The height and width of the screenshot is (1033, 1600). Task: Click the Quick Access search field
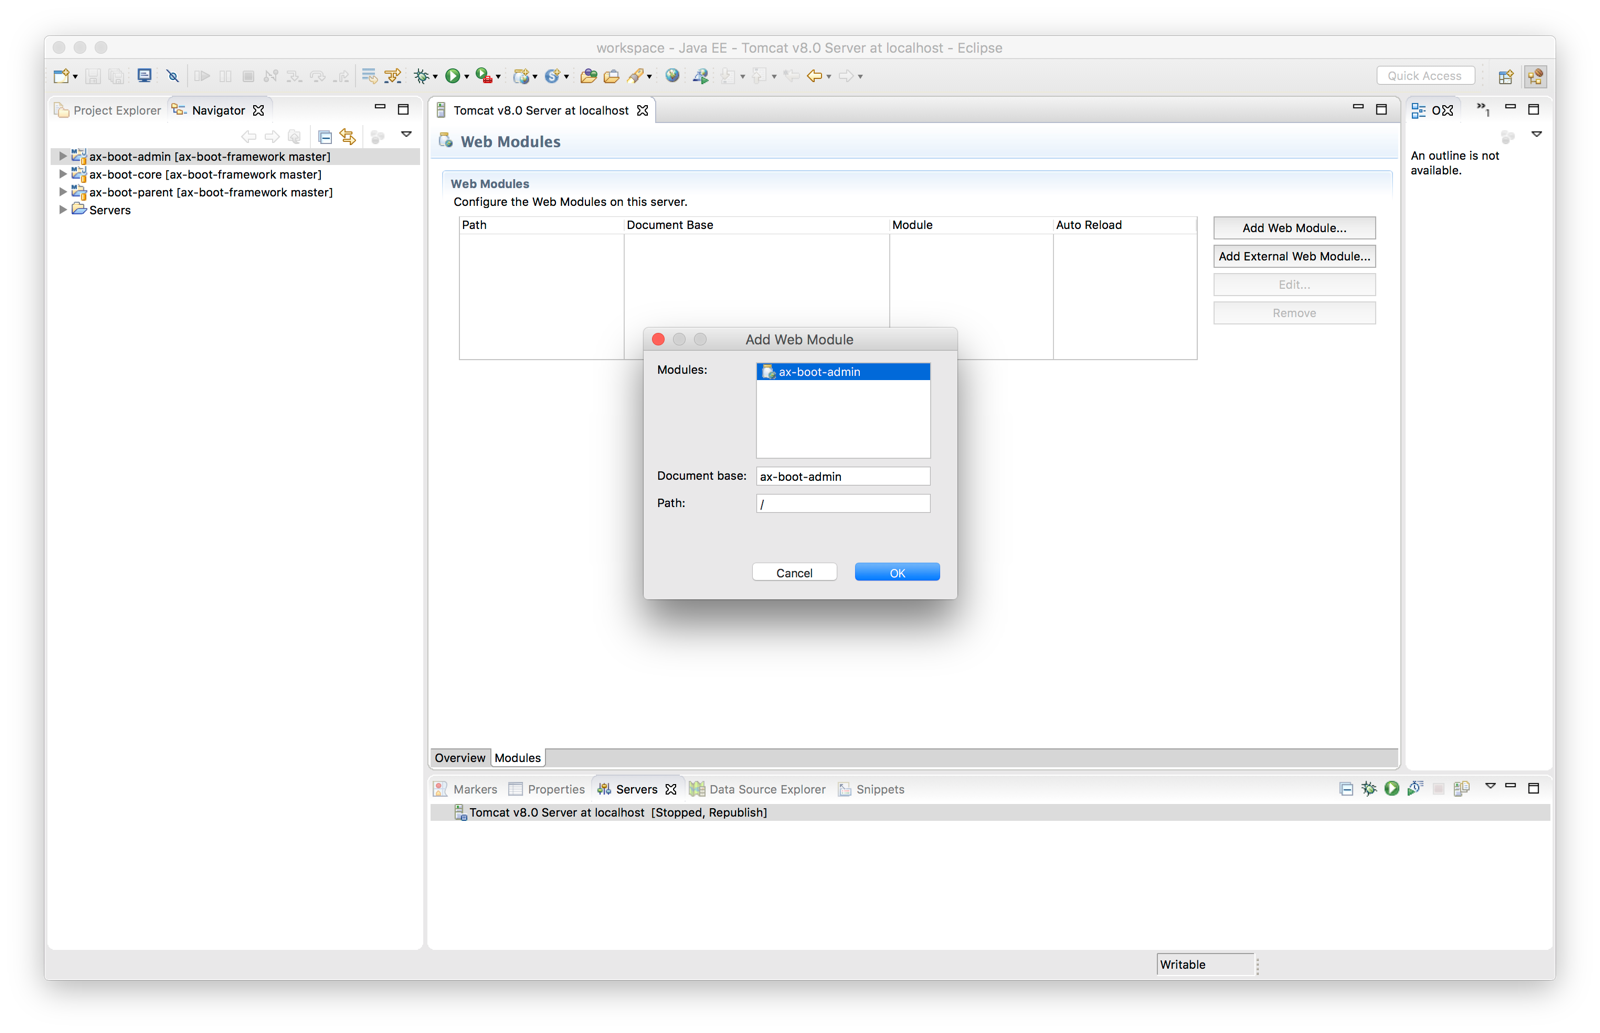coord(1425,76)
